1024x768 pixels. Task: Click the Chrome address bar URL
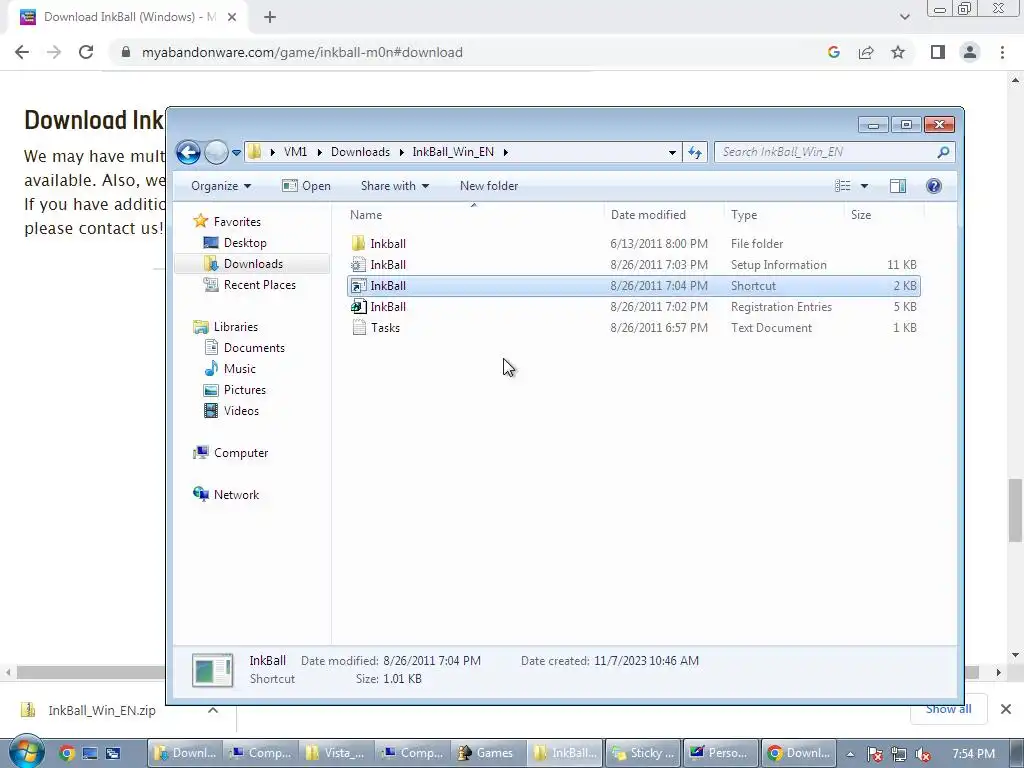(302, 52)
